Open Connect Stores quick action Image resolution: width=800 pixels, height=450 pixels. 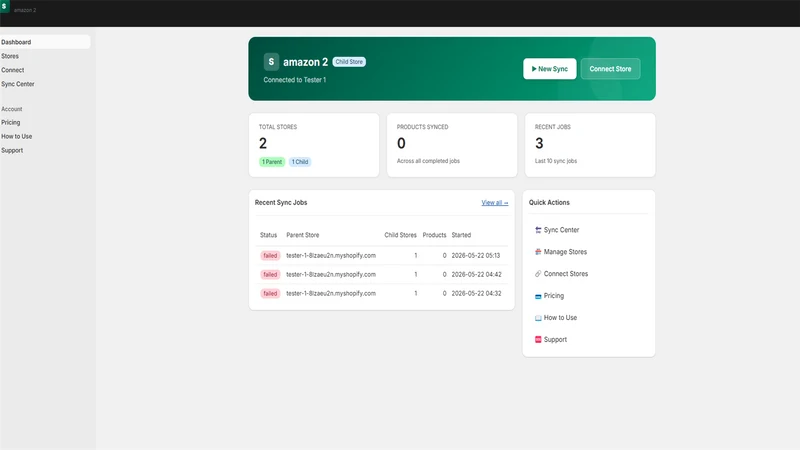point(565,274)
